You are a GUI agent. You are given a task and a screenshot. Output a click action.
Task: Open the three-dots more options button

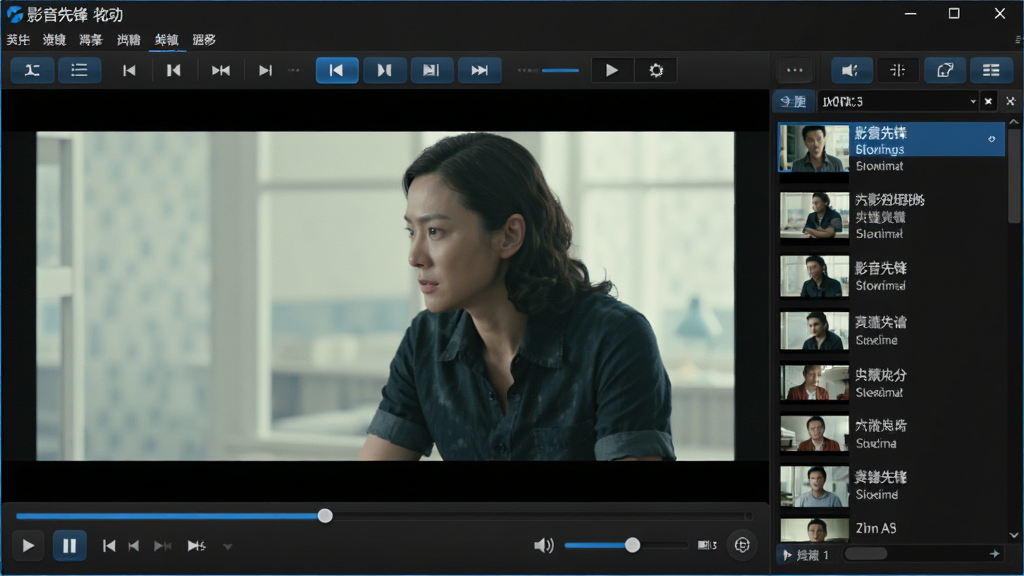point(795,70)
